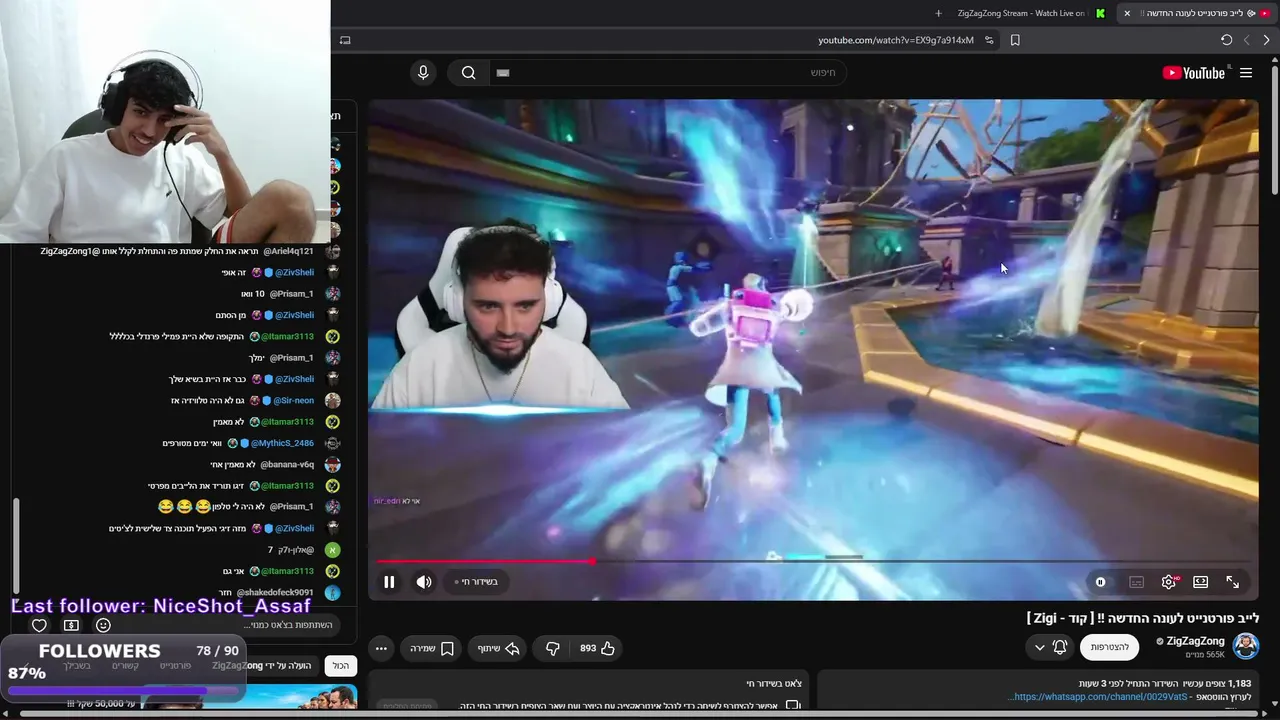Image resolution: width=1280 pixels, height=720 pixels.
Task: Open notification bell dropdown for channel
Action: (1050, 647)
